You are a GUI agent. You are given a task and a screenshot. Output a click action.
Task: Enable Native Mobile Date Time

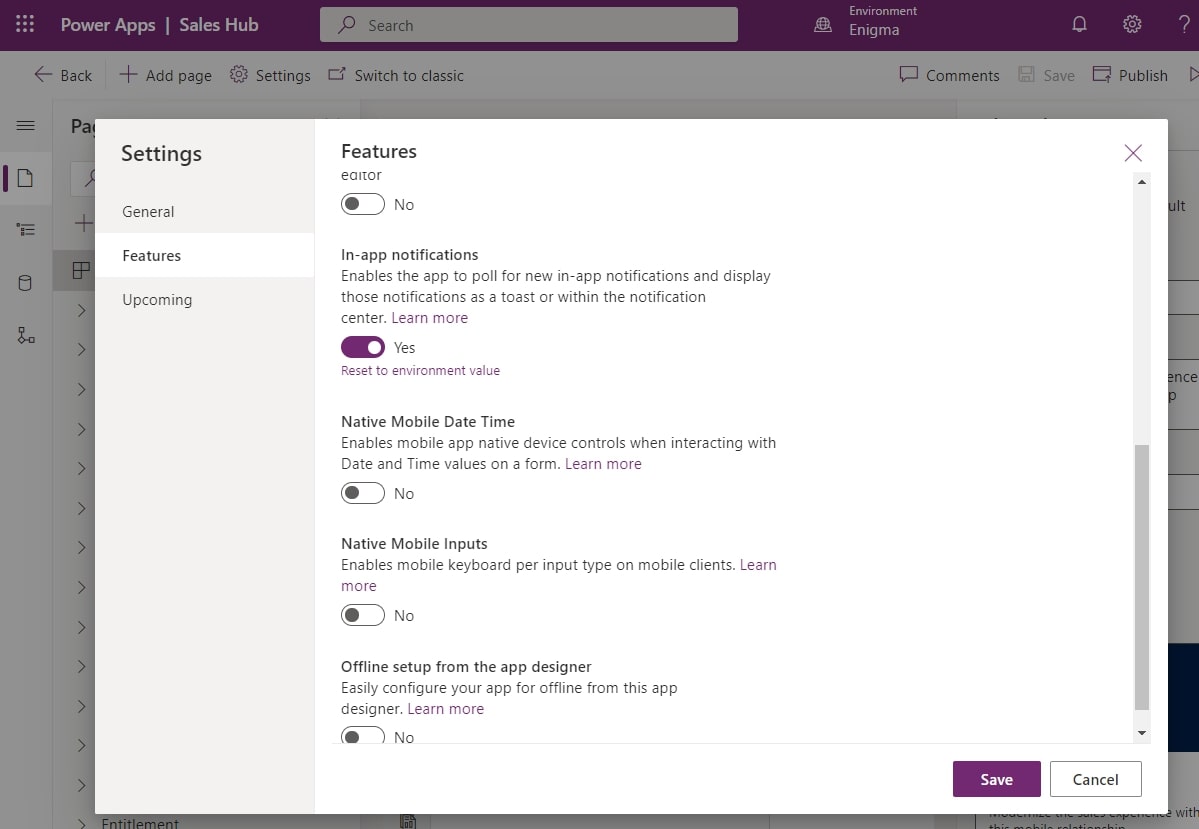point(362,492)
